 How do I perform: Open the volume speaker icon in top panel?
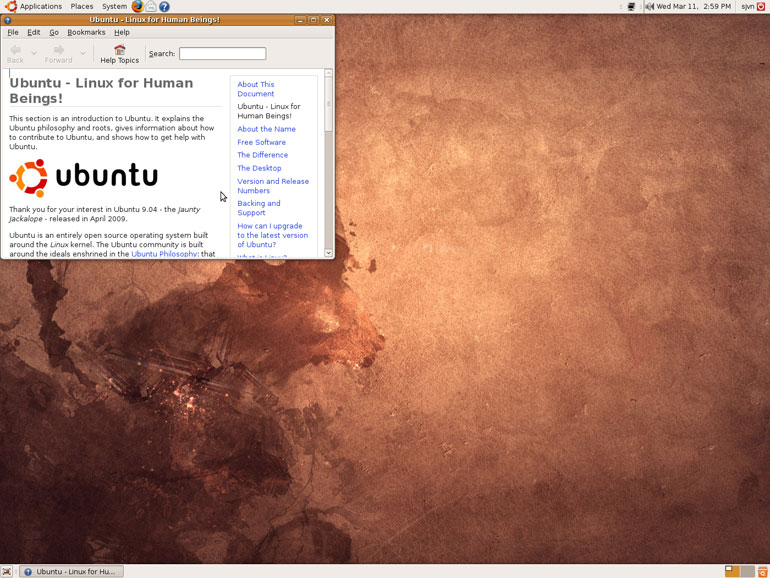649,7
